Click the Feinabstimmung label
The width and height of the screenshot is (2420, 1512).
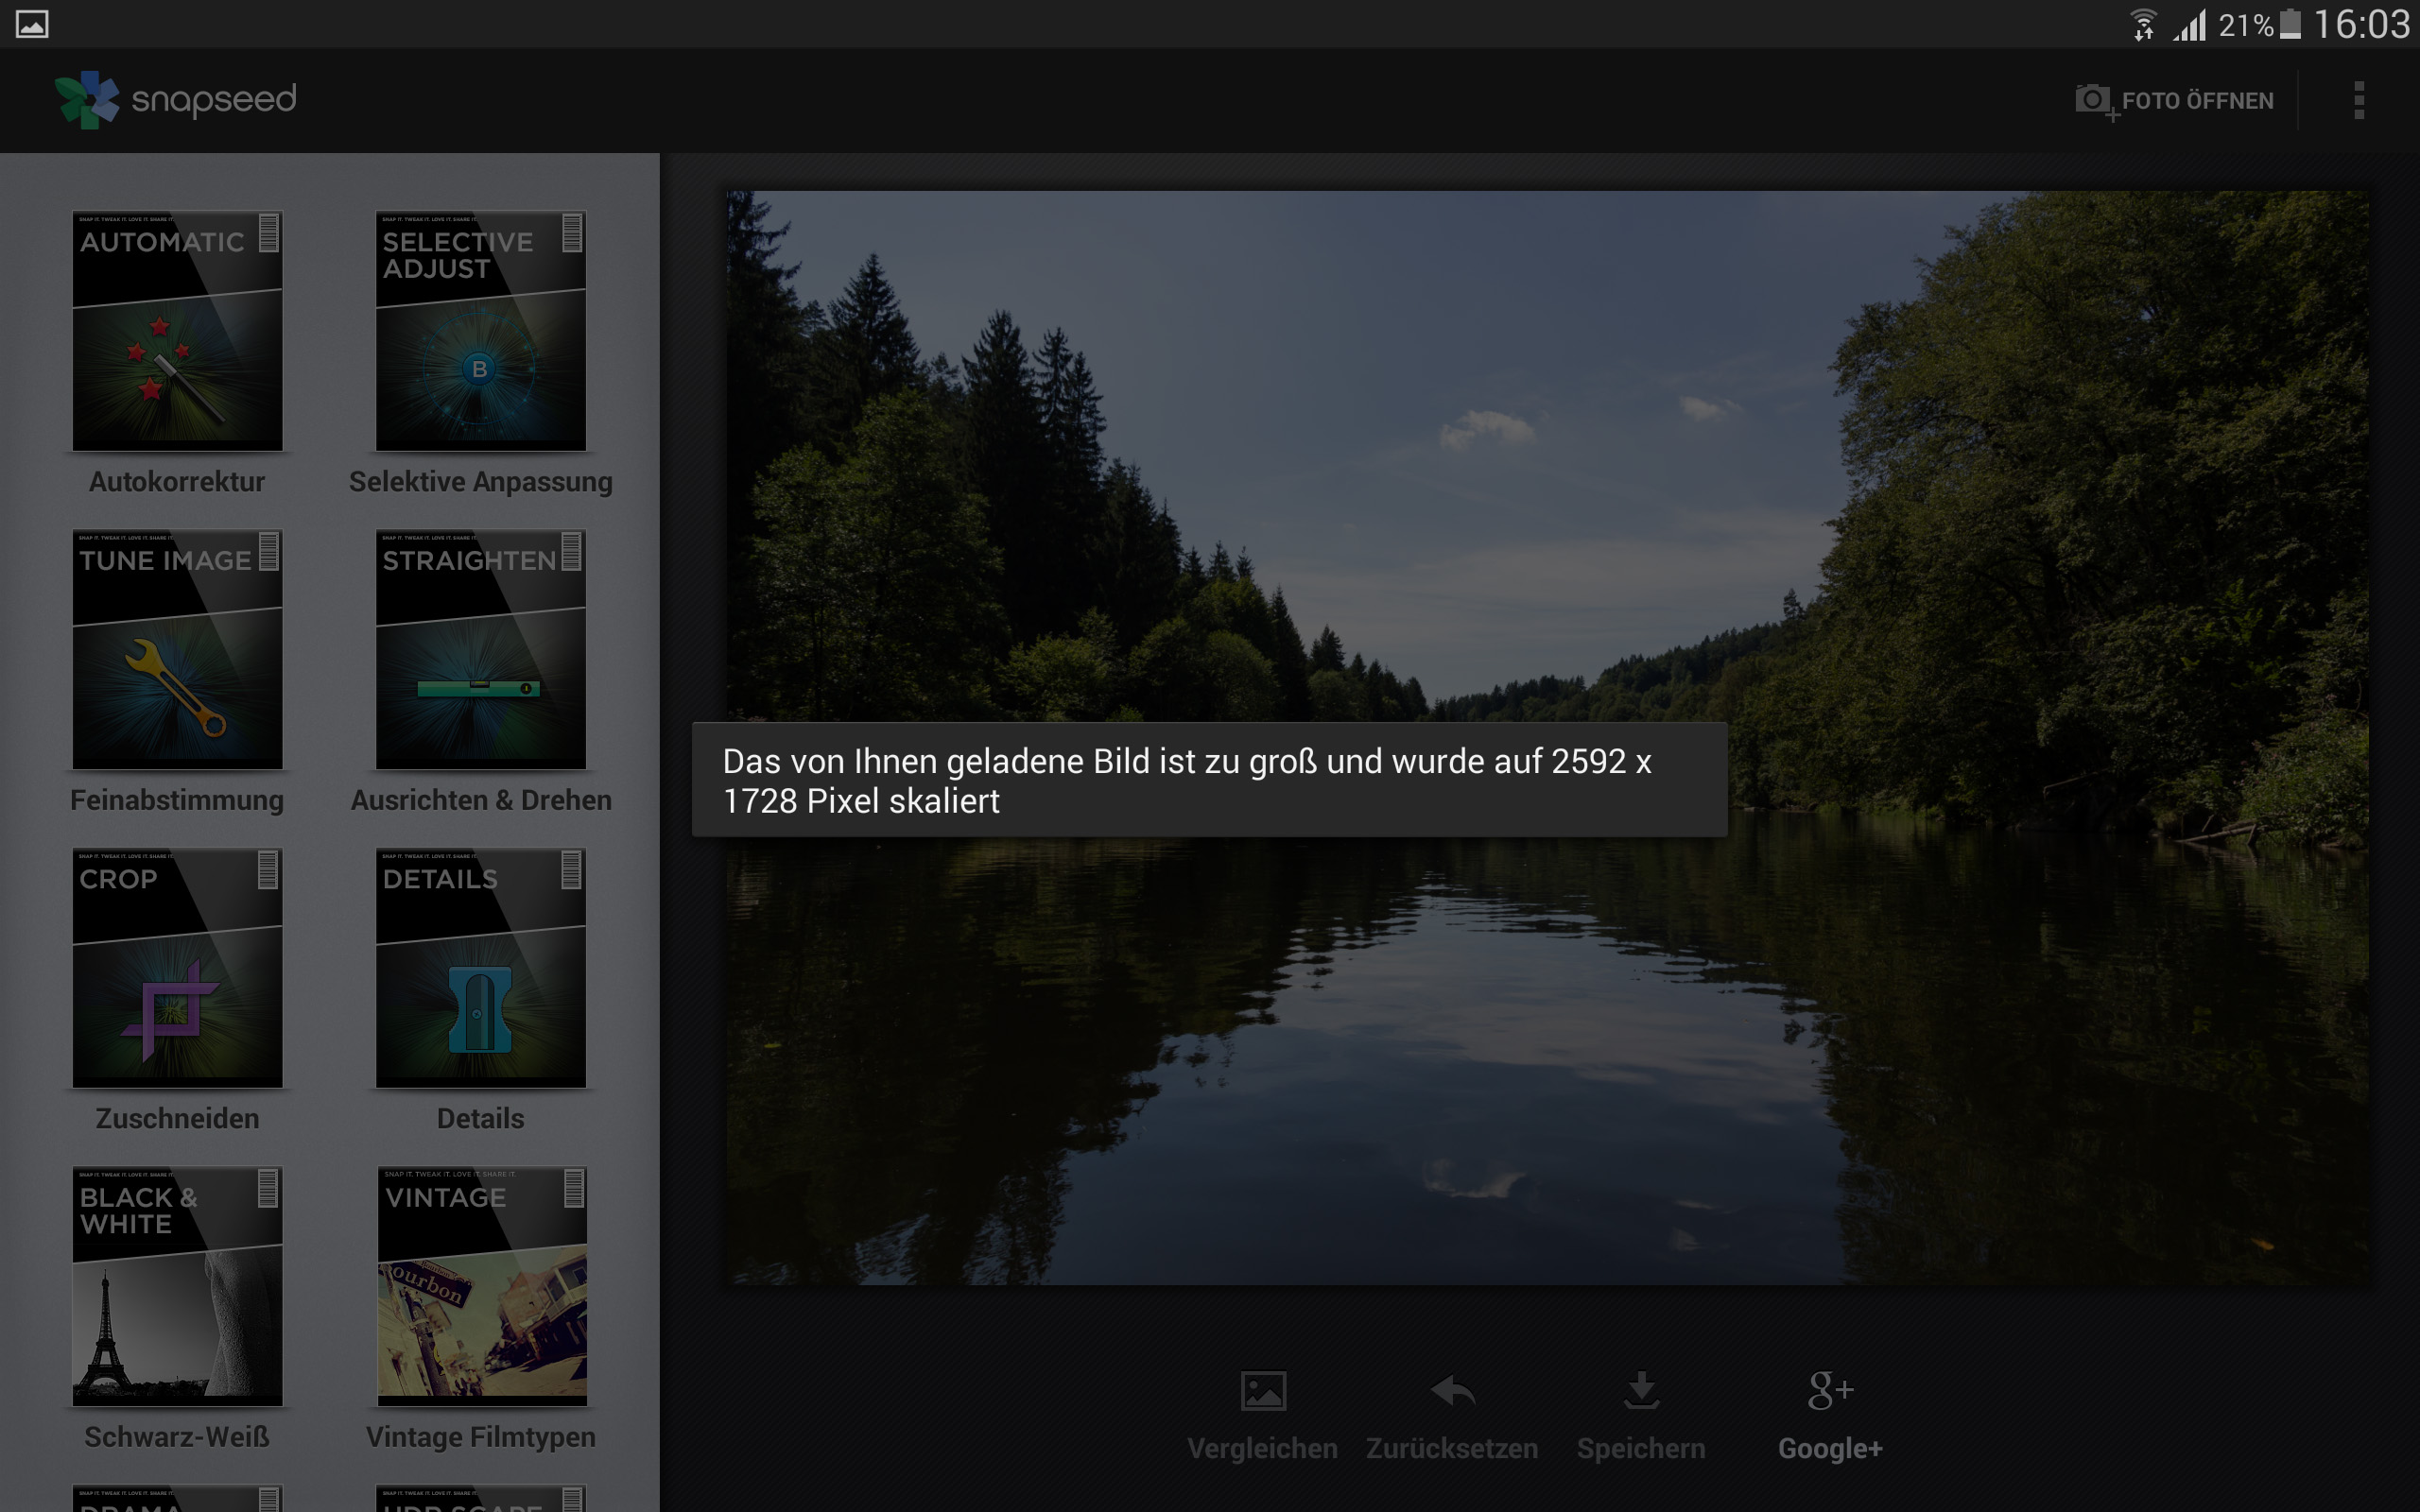(x=177, y=801)
